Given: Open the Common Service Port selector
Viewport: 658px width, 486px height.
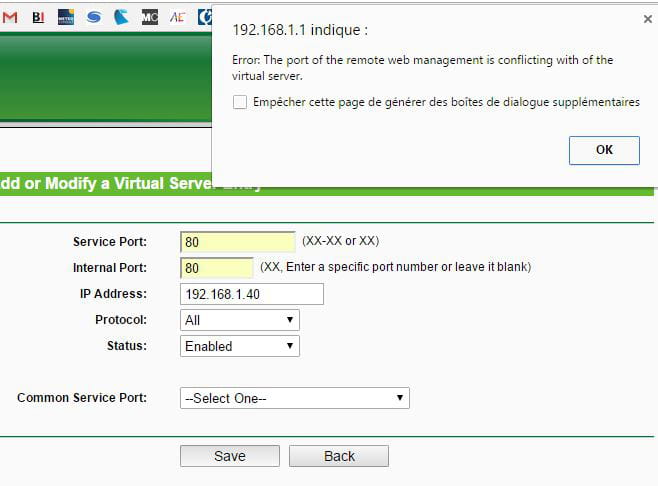Looking at the screenshot, I should pos(295,398).
